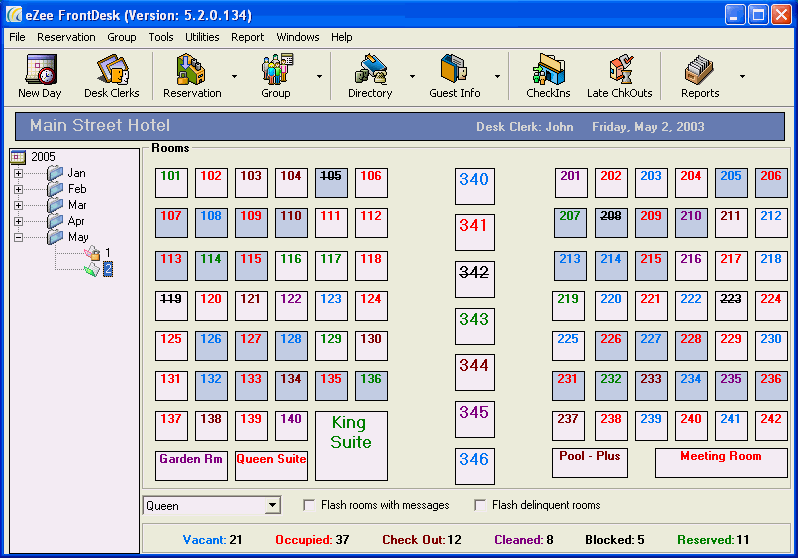This screenshot has height=558, width=798.
Task: Enable Flash rooms with messages checkbox
Action: (309, 505)
